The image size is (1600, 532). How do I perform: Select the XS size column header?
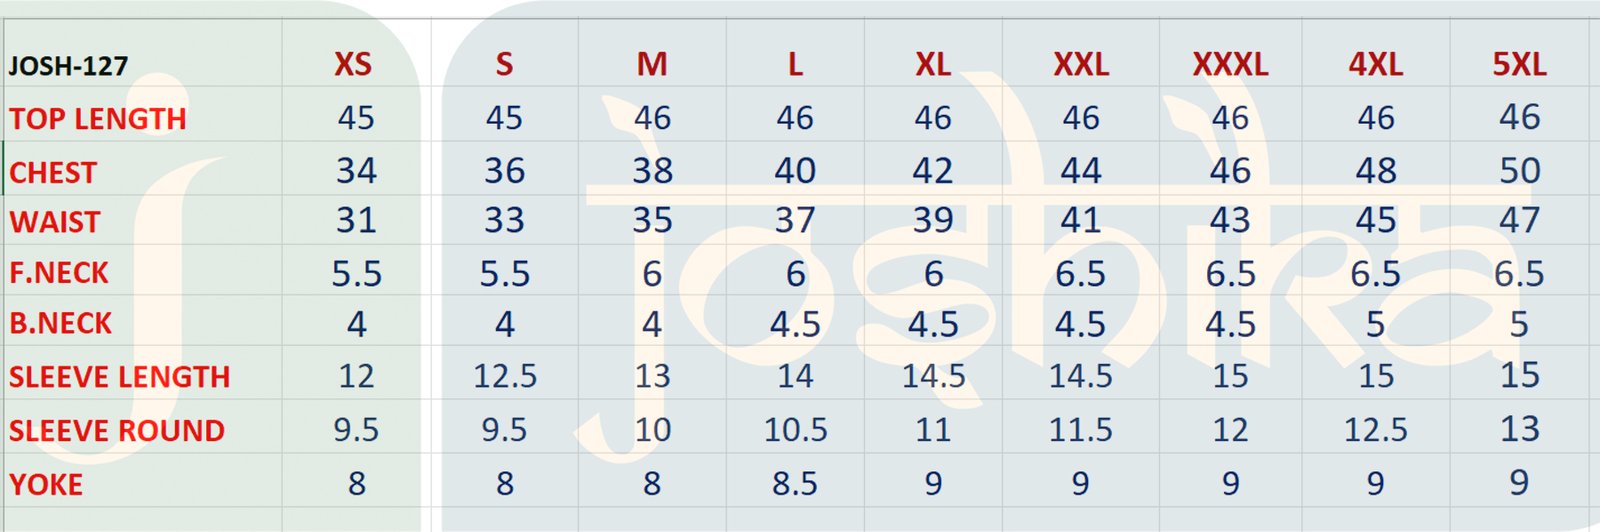(x=353, y=65)
